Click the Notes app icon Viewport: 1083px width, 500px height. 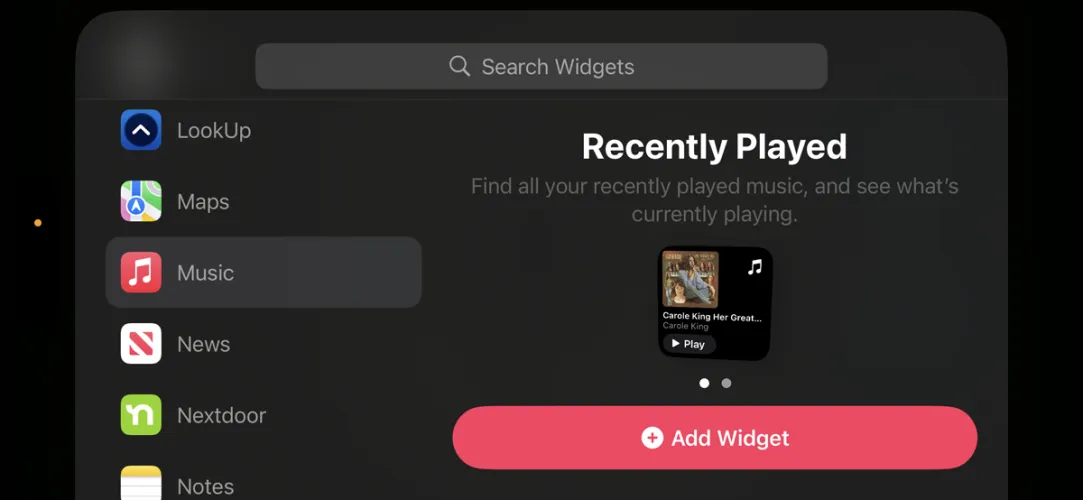[141, 483]
